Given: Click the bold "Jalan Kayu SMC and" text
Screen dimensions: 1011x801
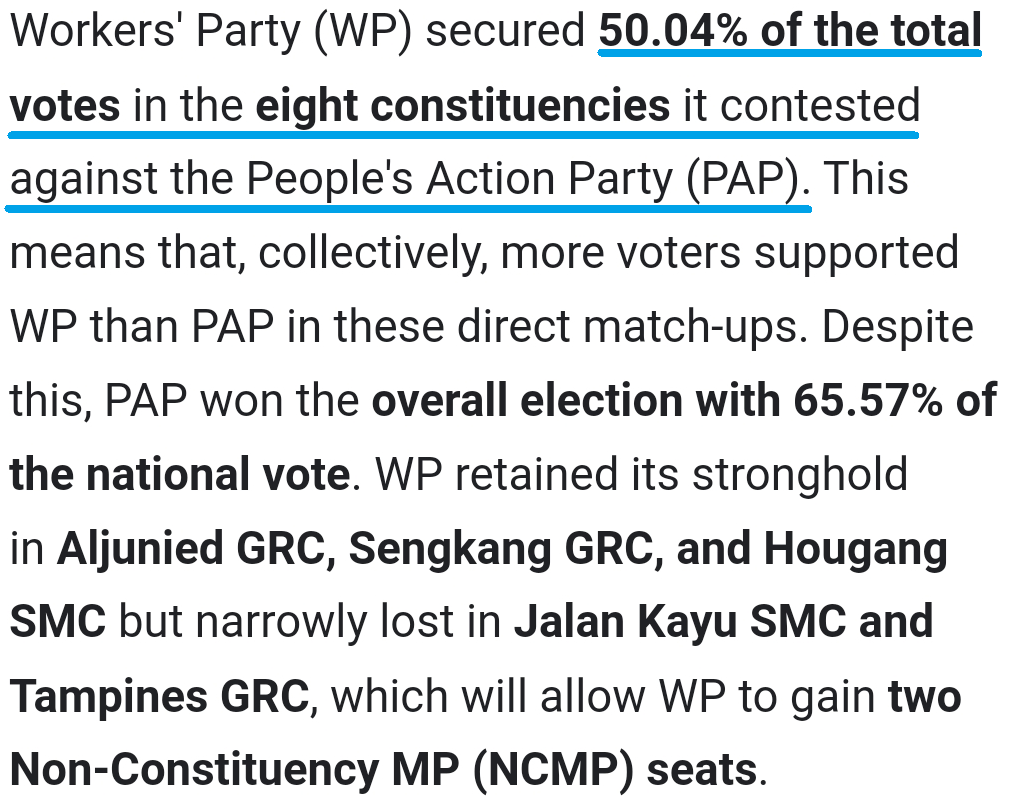Looking at the screenshot, I should (x=723, y=623).
